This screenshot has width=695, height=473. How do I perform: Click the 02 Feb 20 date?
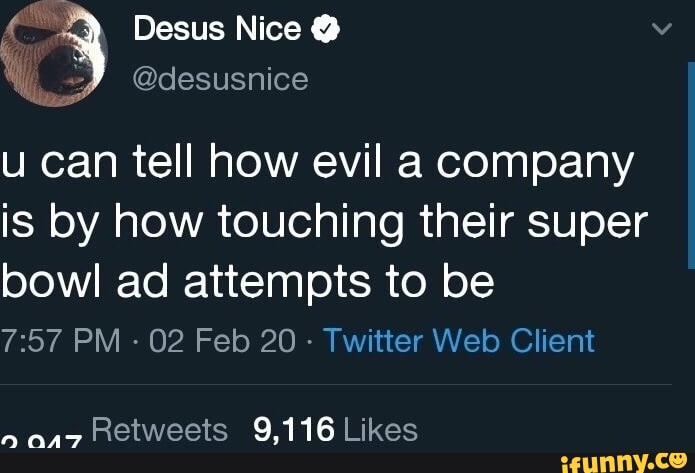tap(218, 340)
